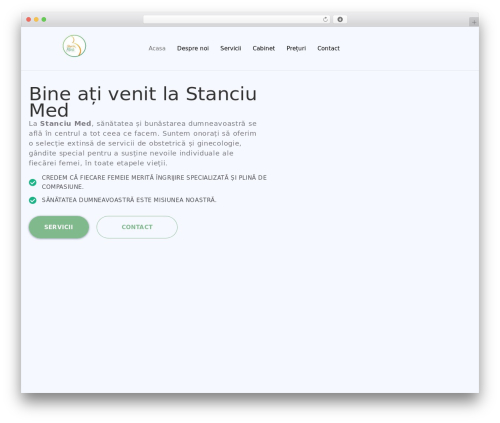Click text 'SĂNĂTATEA DUMNEAVOASTRĂ ESTE MISIUNEA NOASTRĂ.'

click(129, 200)
